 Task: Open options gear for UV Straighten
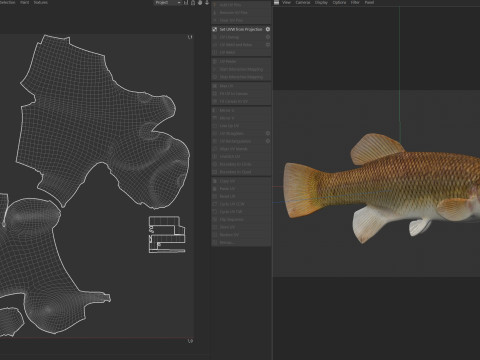[x=268, y=133]
